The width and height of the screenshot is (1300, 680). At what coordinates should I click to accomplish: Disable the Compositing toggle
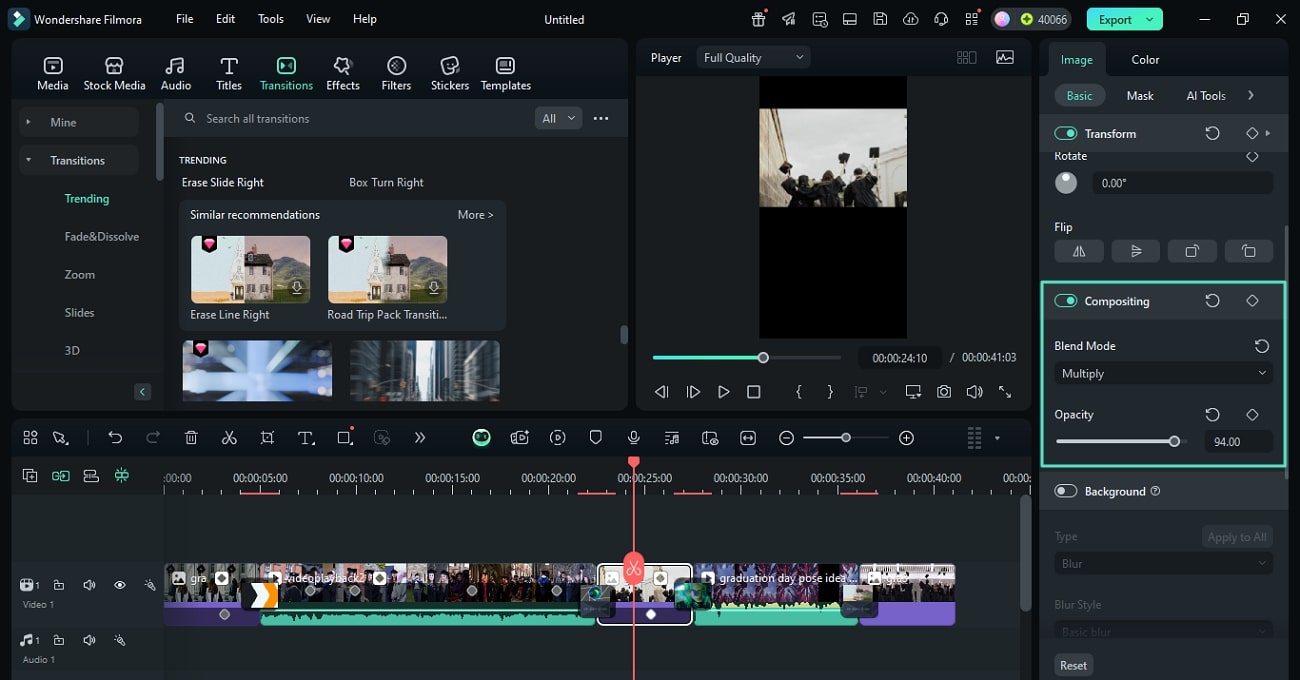(x=1065, y=301)
